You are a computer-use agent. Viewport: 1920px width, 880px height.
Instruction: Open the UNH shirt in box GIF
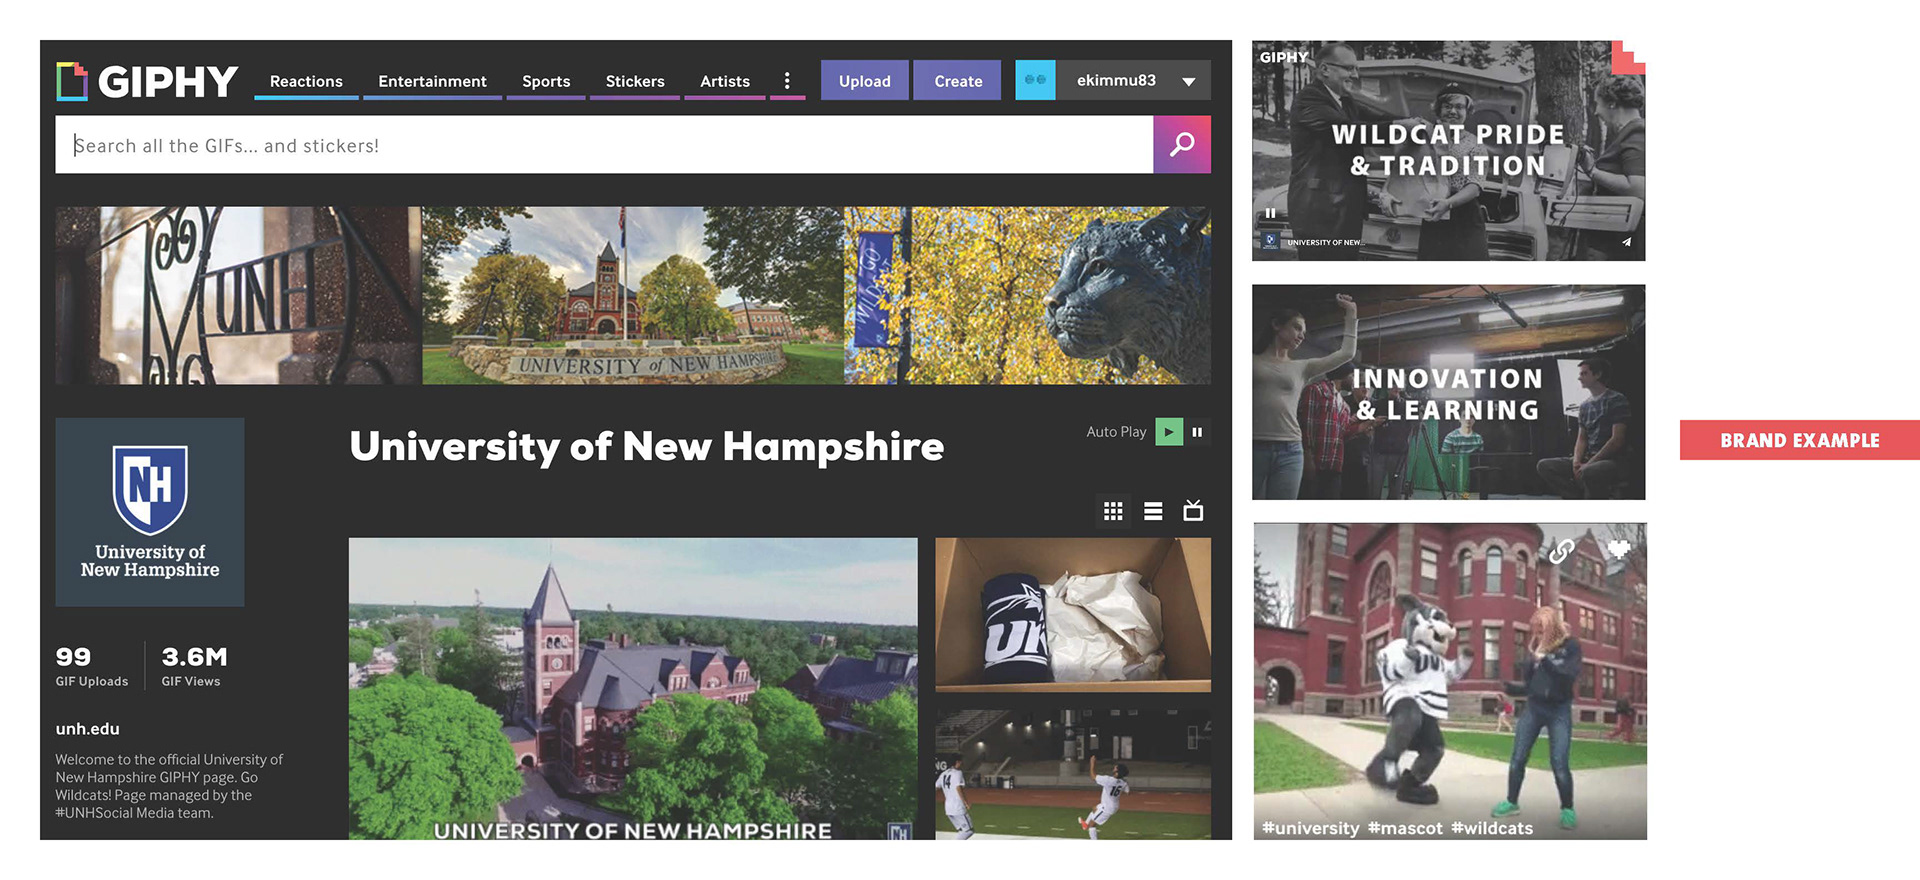1073,615
